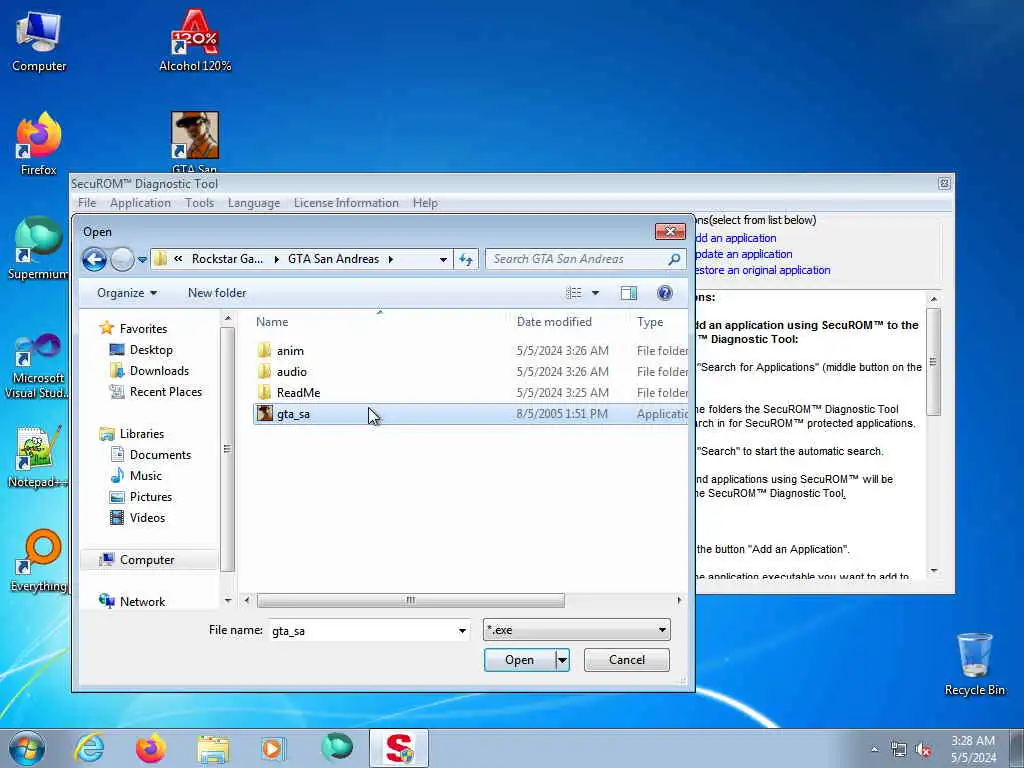The height and width of the screenshot is (768, 1024).
Task: Open Supermium from the taskbar
Action: coord(337,748)
